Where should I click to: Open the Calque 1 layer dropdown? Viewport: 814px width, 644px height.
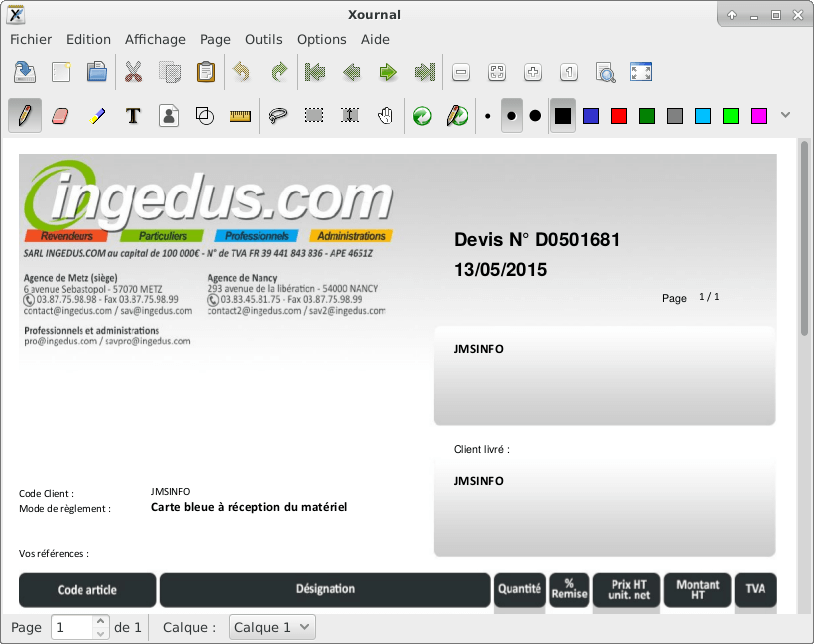coord(272,627)
